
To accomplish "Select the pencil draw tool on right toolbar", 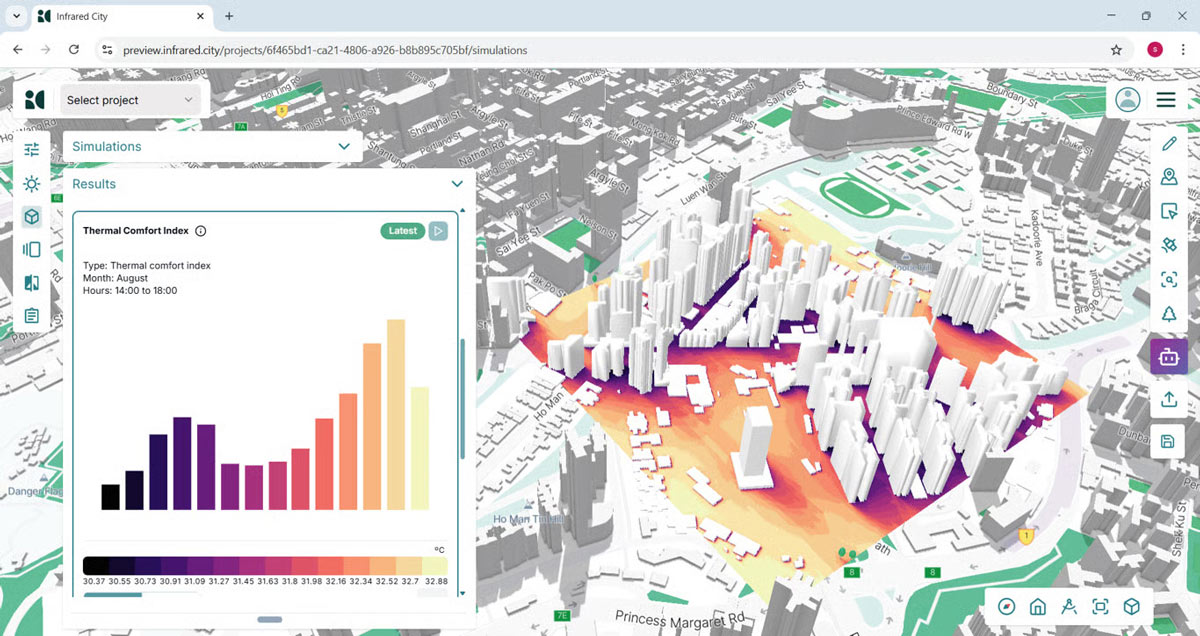I will pyautogui.click(x=1168, y=144).
